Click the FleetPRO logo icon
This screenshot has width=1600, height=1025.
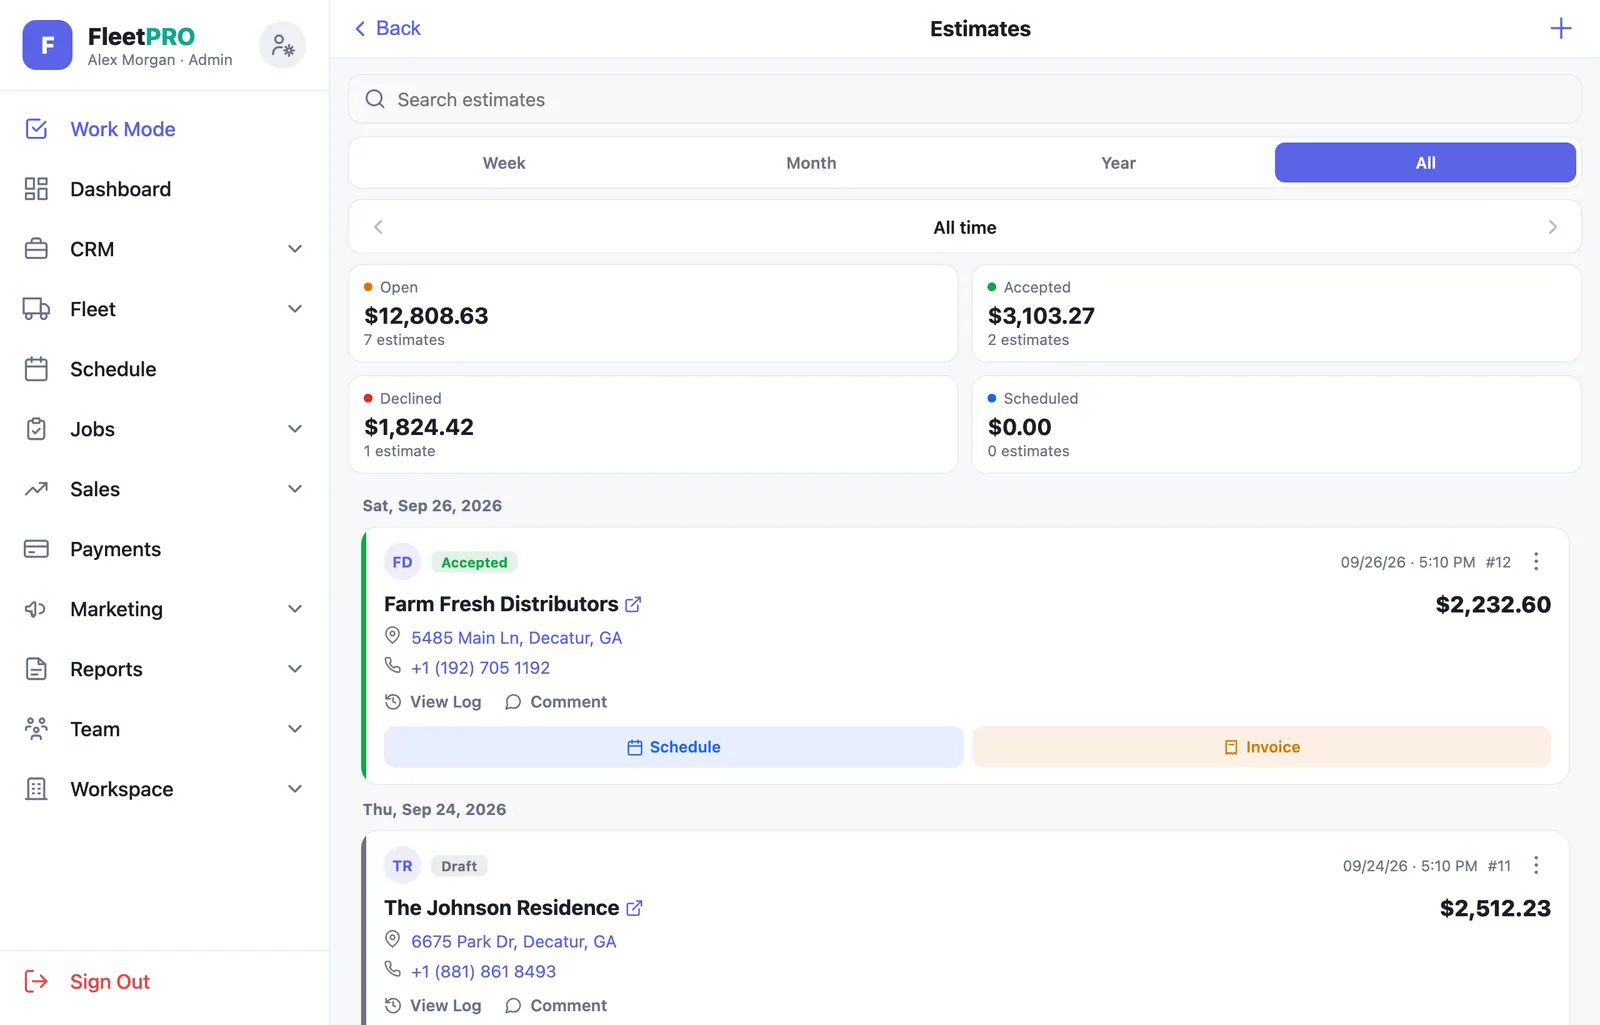click(x=47, y=45)
